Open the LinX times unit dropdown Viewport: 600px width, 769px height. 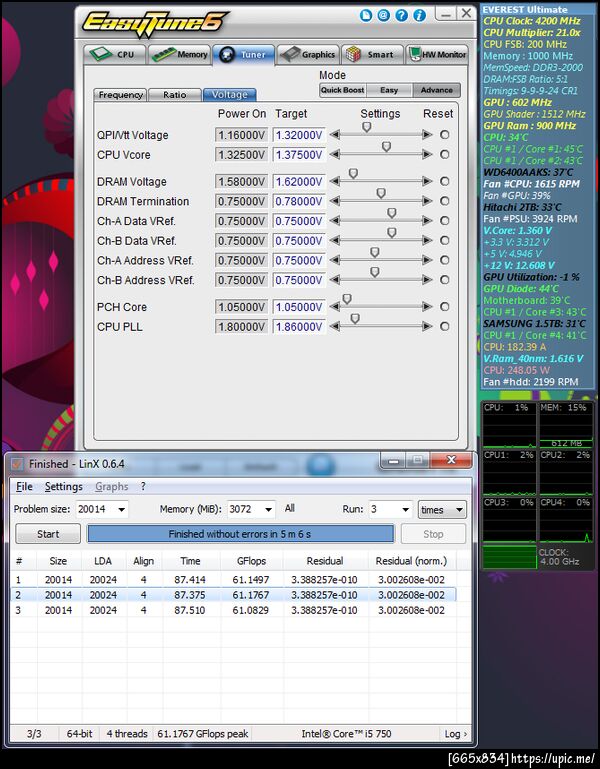pyautogui.click(x=442, y=510)
